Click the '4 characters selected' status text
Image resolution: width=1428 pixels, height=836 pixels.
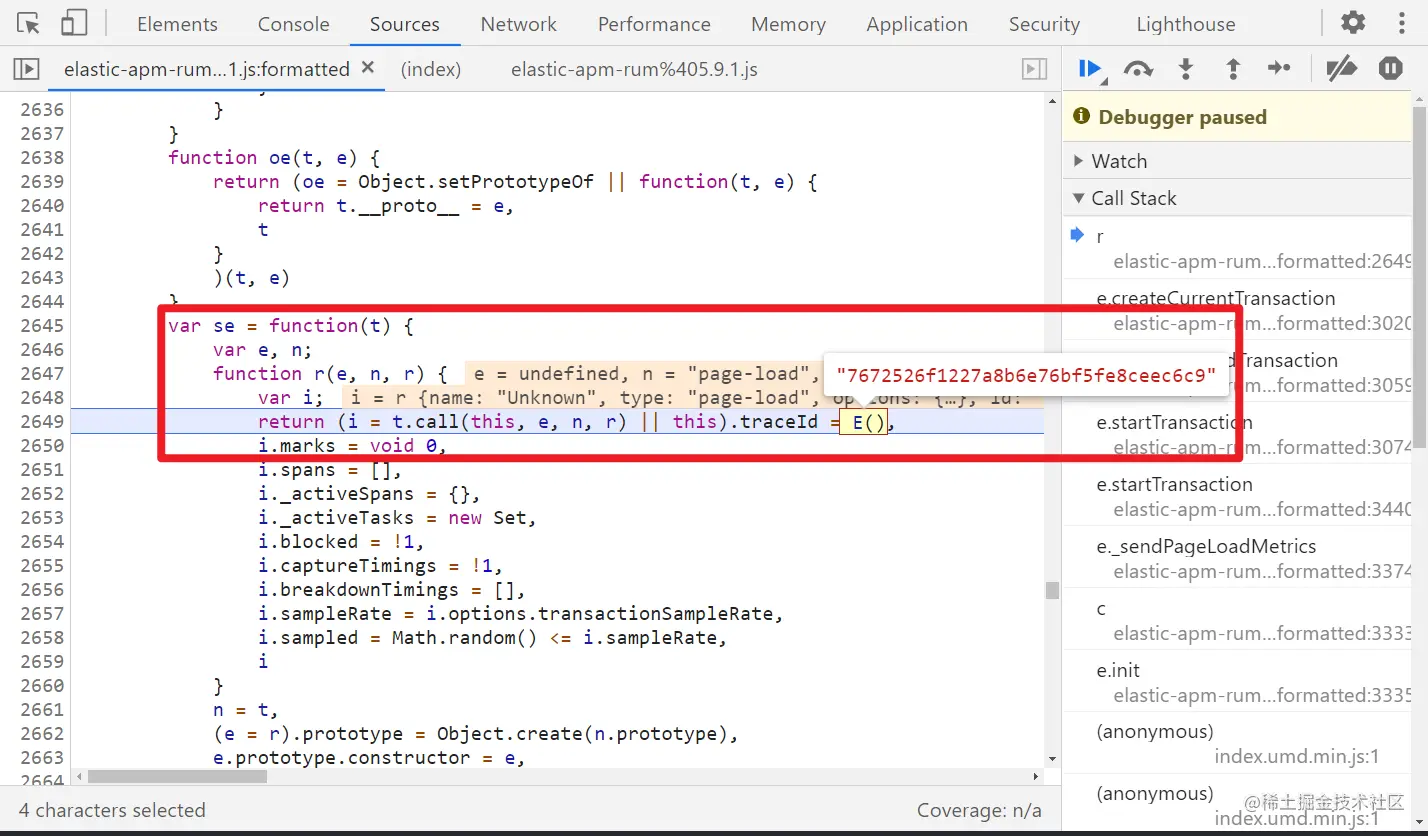[112, 810]
